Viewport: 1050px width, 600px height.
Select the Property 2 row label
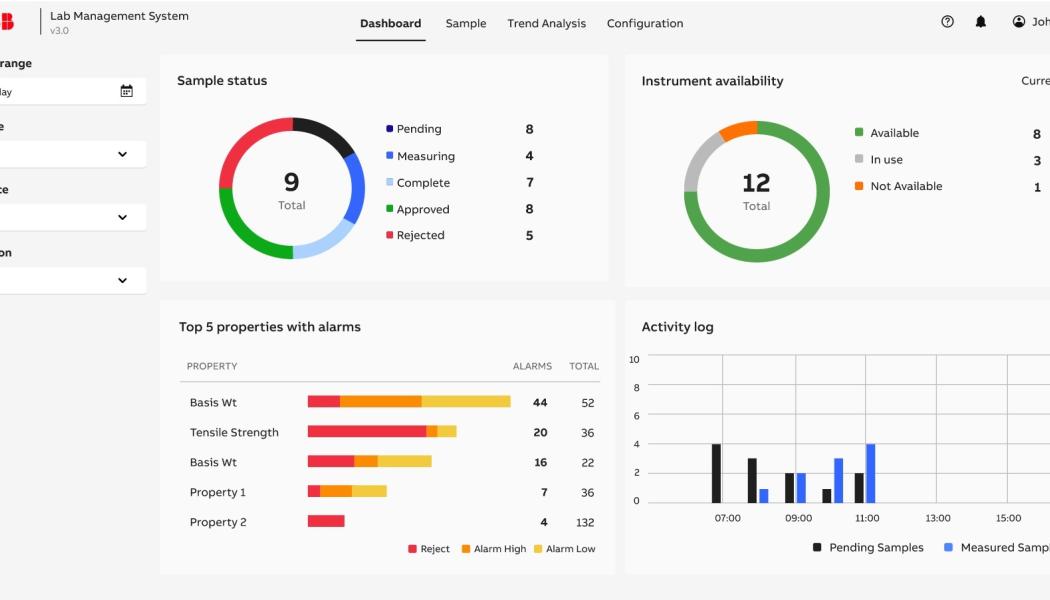(x=218, y=522)
